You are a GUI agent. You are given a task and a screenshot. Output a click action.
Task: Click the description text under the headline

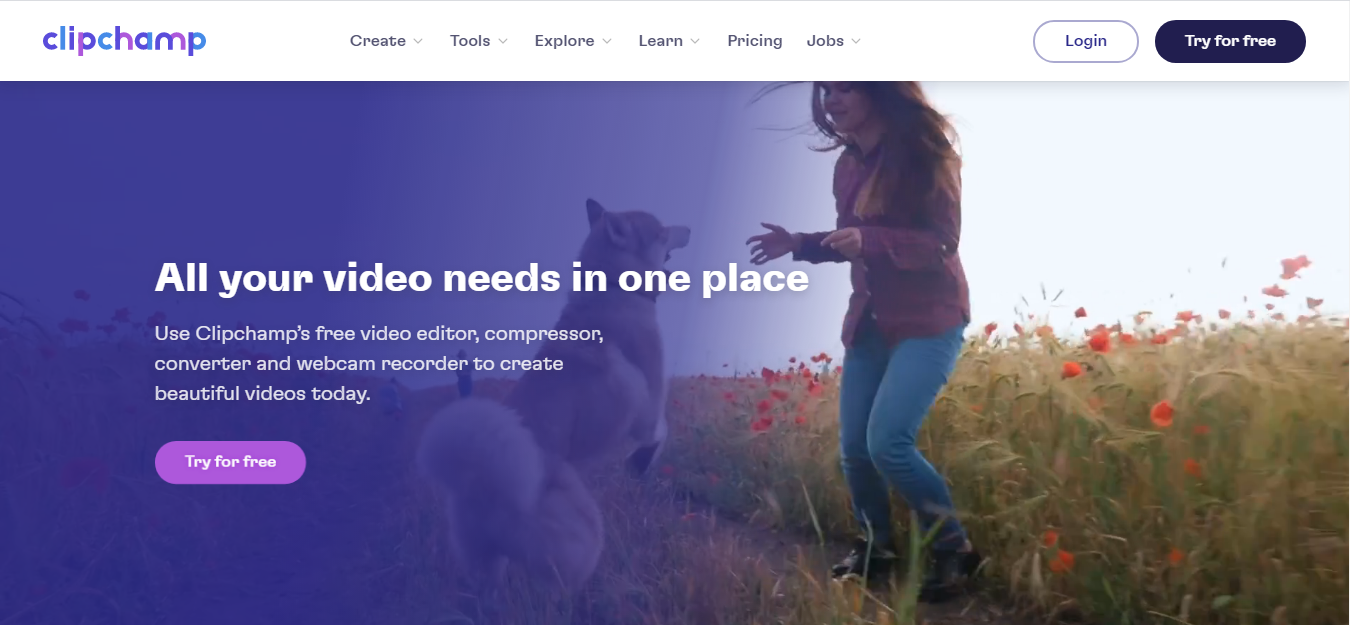pyautogui.click(x=378, y=363)
